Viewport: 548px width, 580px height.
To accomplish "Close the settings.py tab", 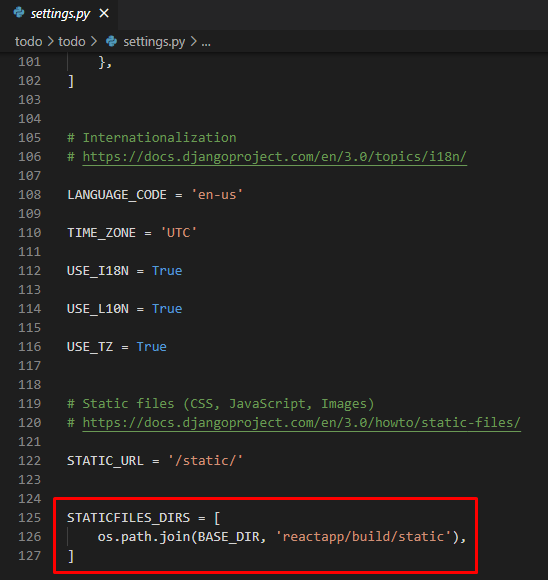I will (104, 14).
